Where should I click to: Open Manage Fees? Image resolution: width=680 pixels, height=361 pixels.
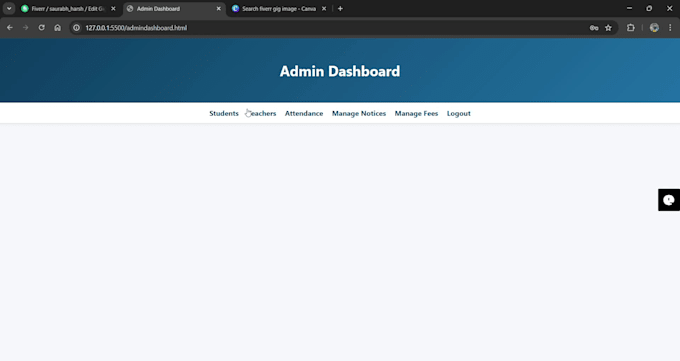416,113
